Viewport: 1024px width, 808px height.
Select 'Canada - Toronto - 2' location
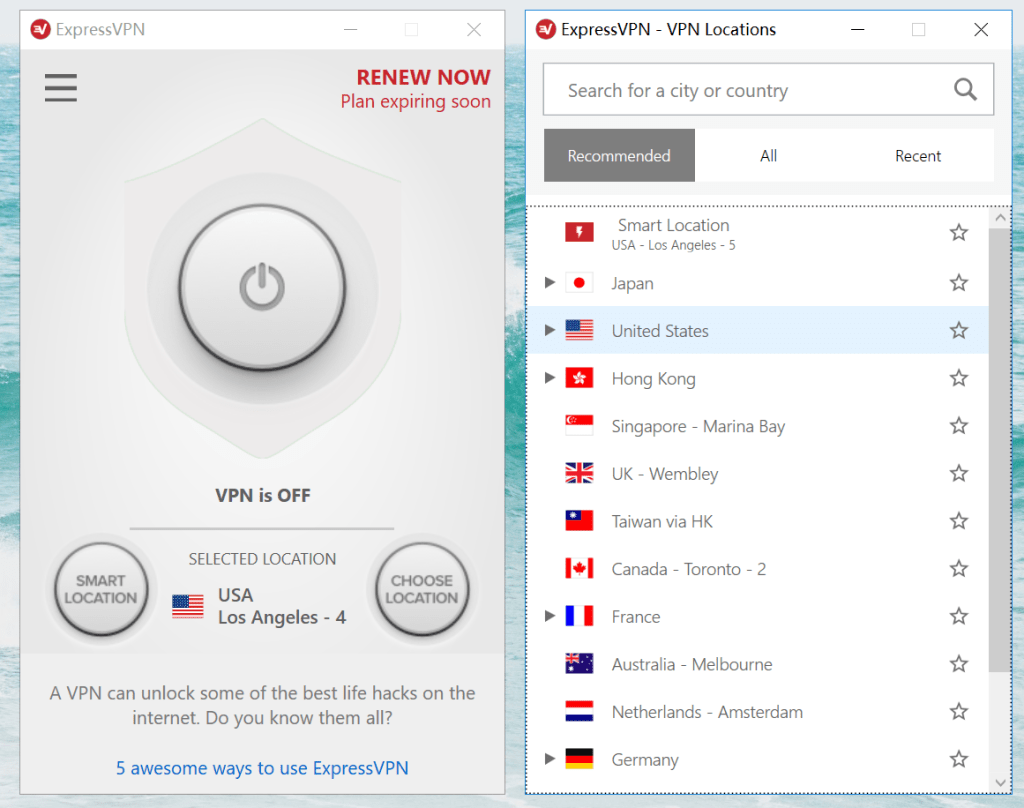[688, 569]
